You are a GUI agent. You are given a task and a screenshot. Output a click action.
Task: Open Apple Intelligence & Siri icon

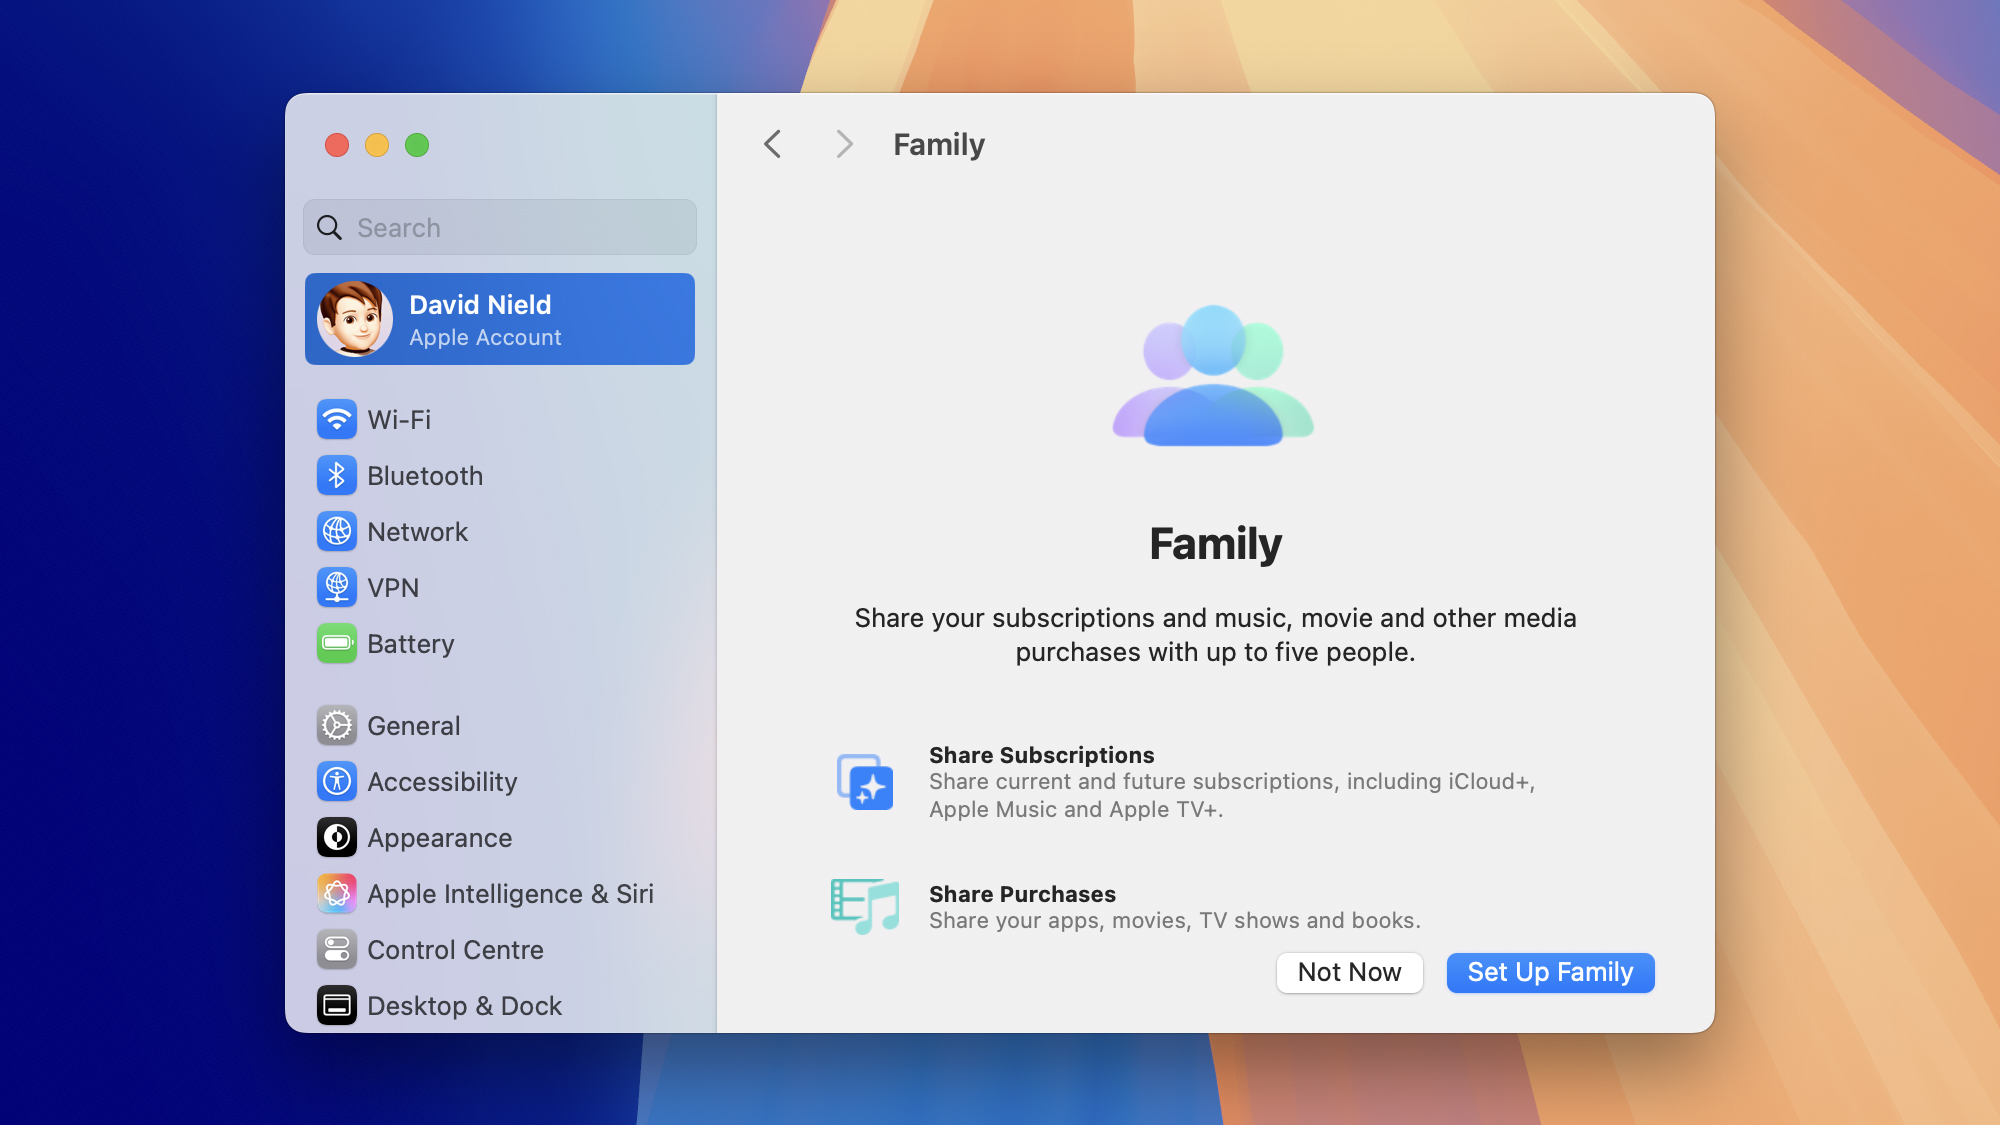337,893
